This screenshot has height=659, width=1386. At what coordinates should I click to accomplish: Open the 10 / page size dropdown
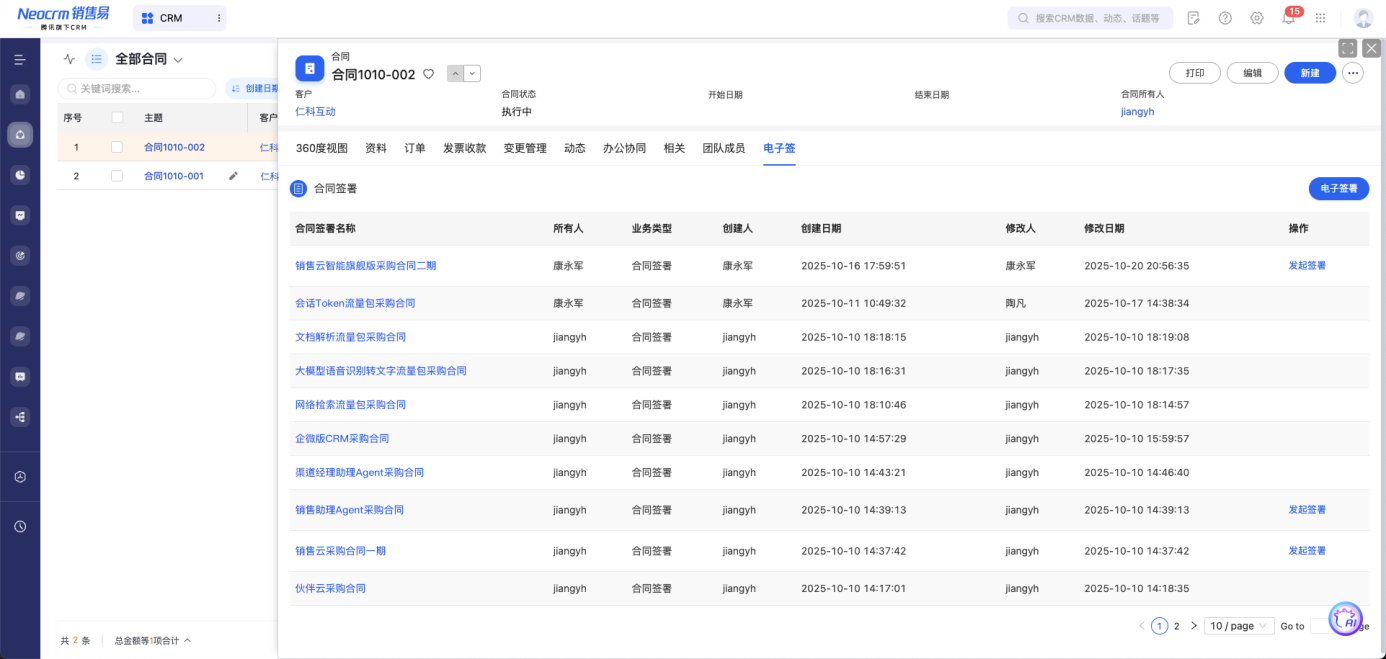pos(1238,626)
